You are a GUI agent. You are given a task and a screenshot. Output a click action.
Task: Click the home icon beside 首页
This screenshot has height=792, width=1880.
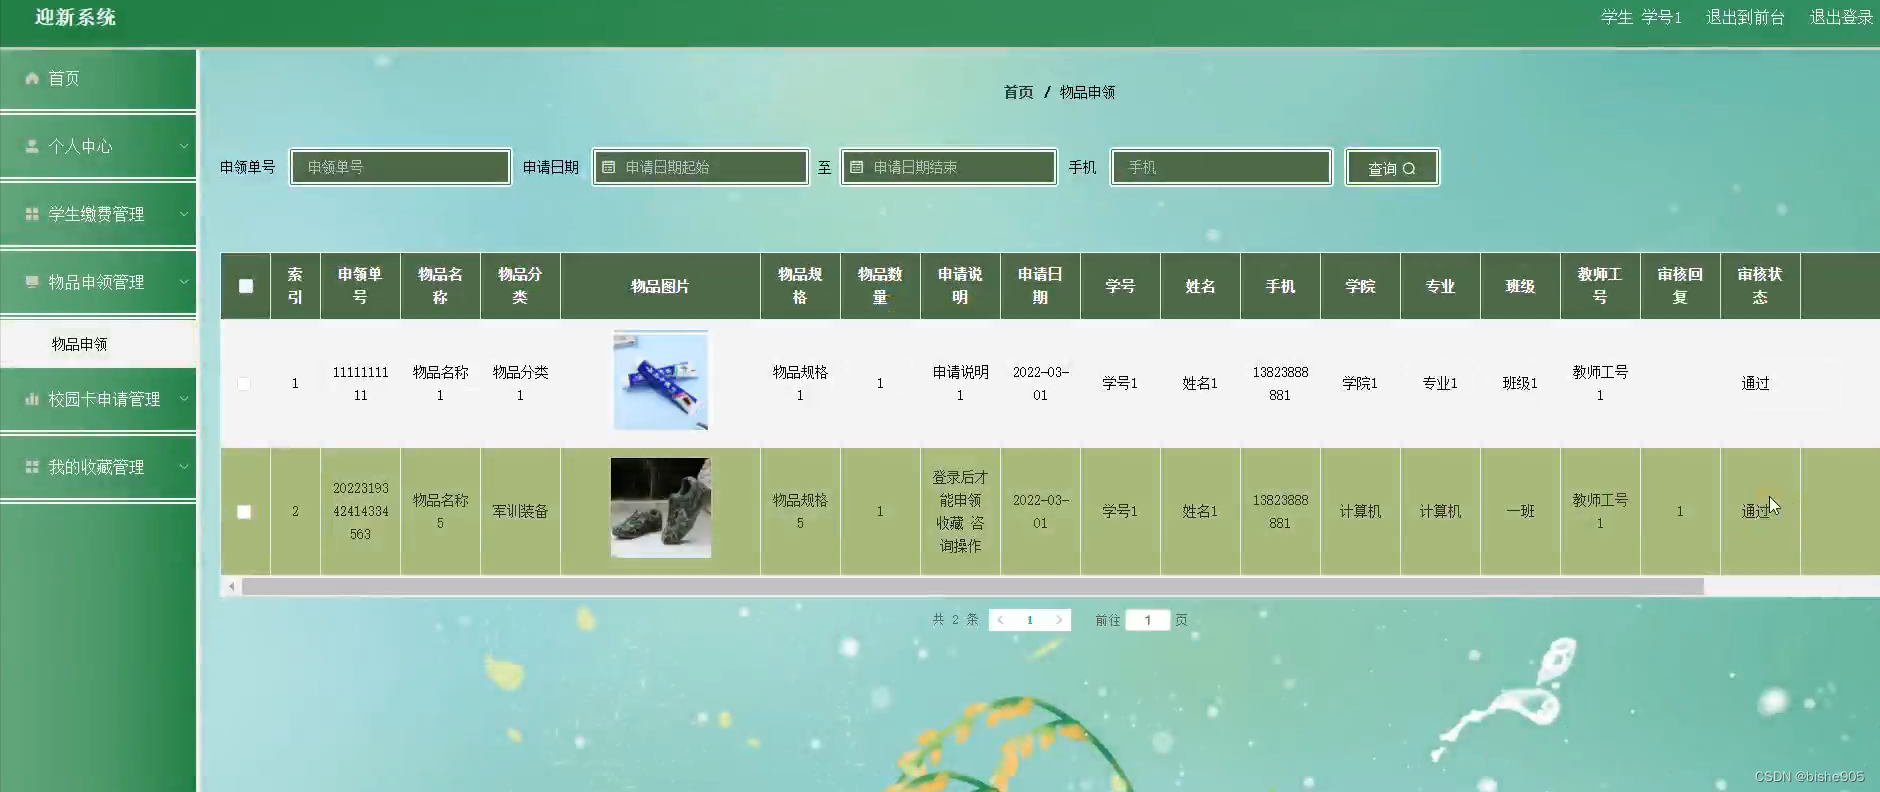pos(32,78)
